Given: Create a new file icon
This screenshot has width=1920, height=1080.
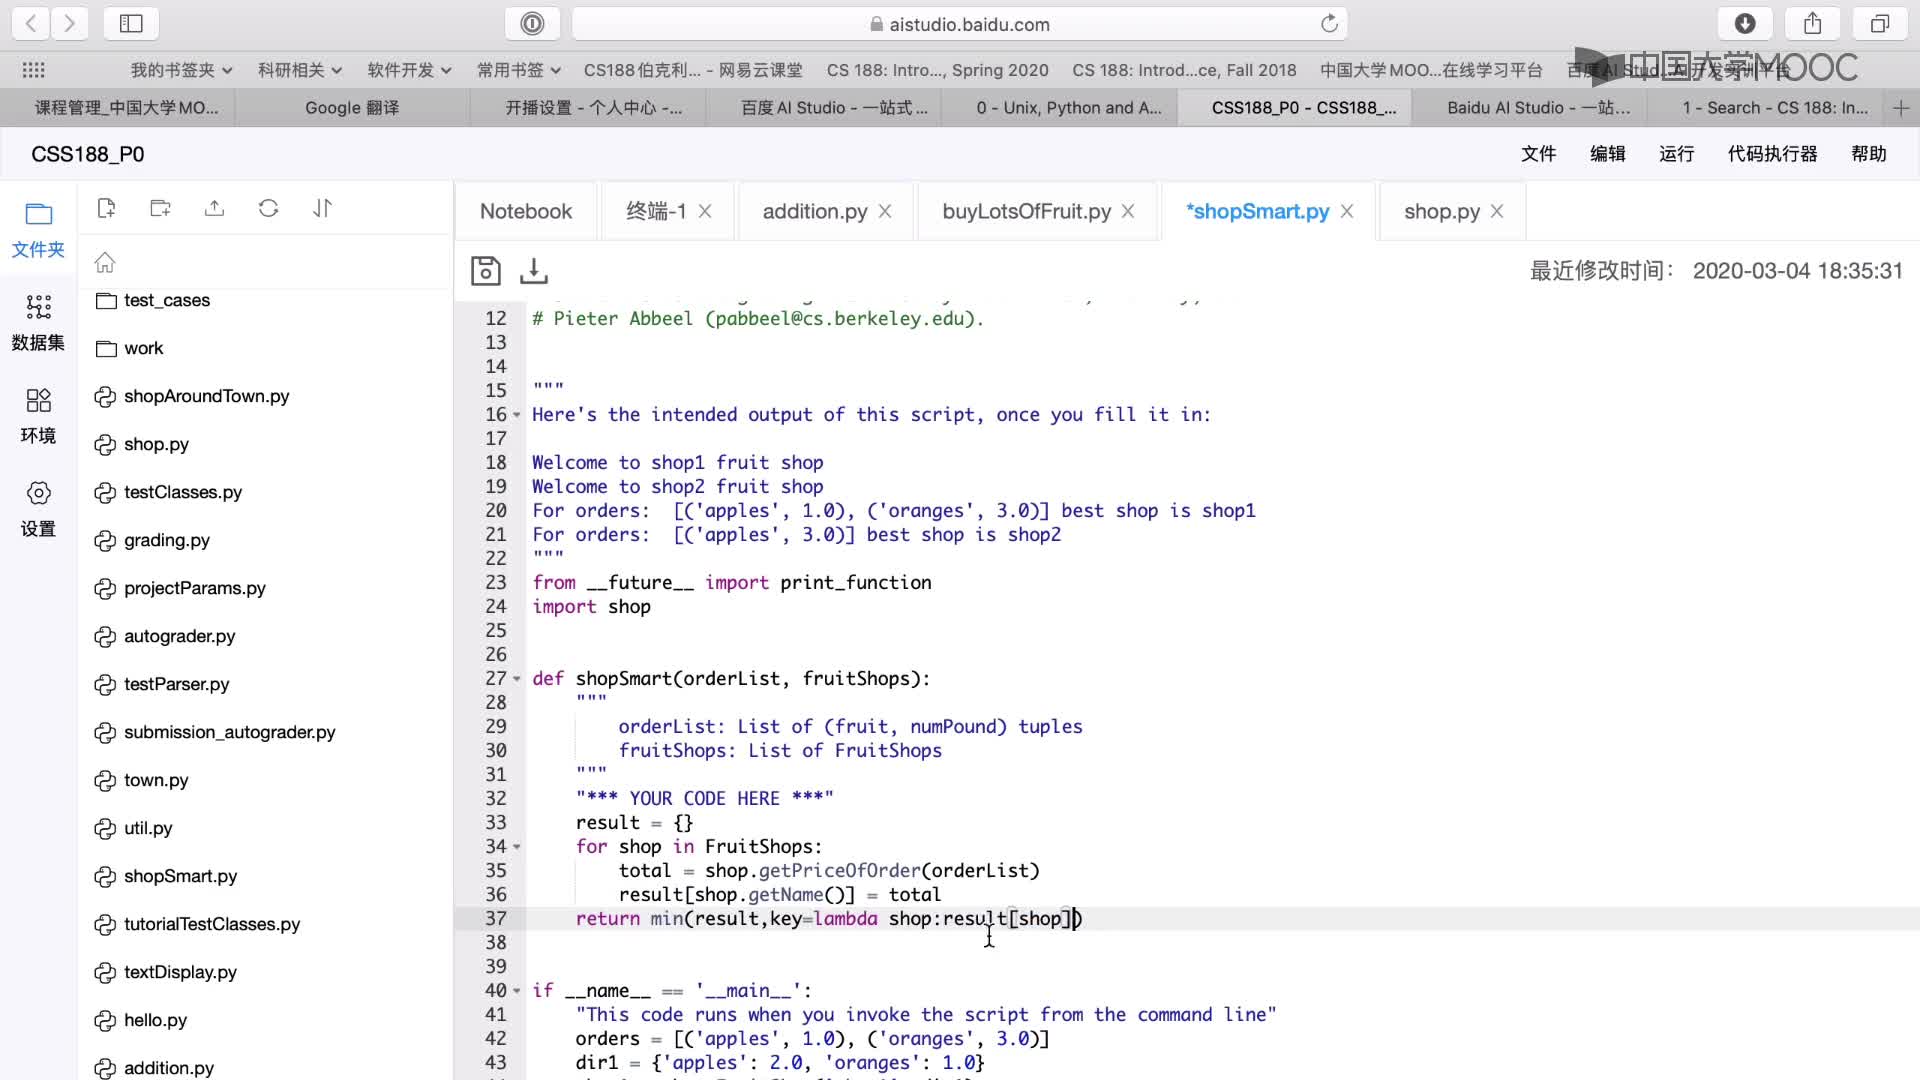Looking at the screenshot, I should tap(106, 208).
